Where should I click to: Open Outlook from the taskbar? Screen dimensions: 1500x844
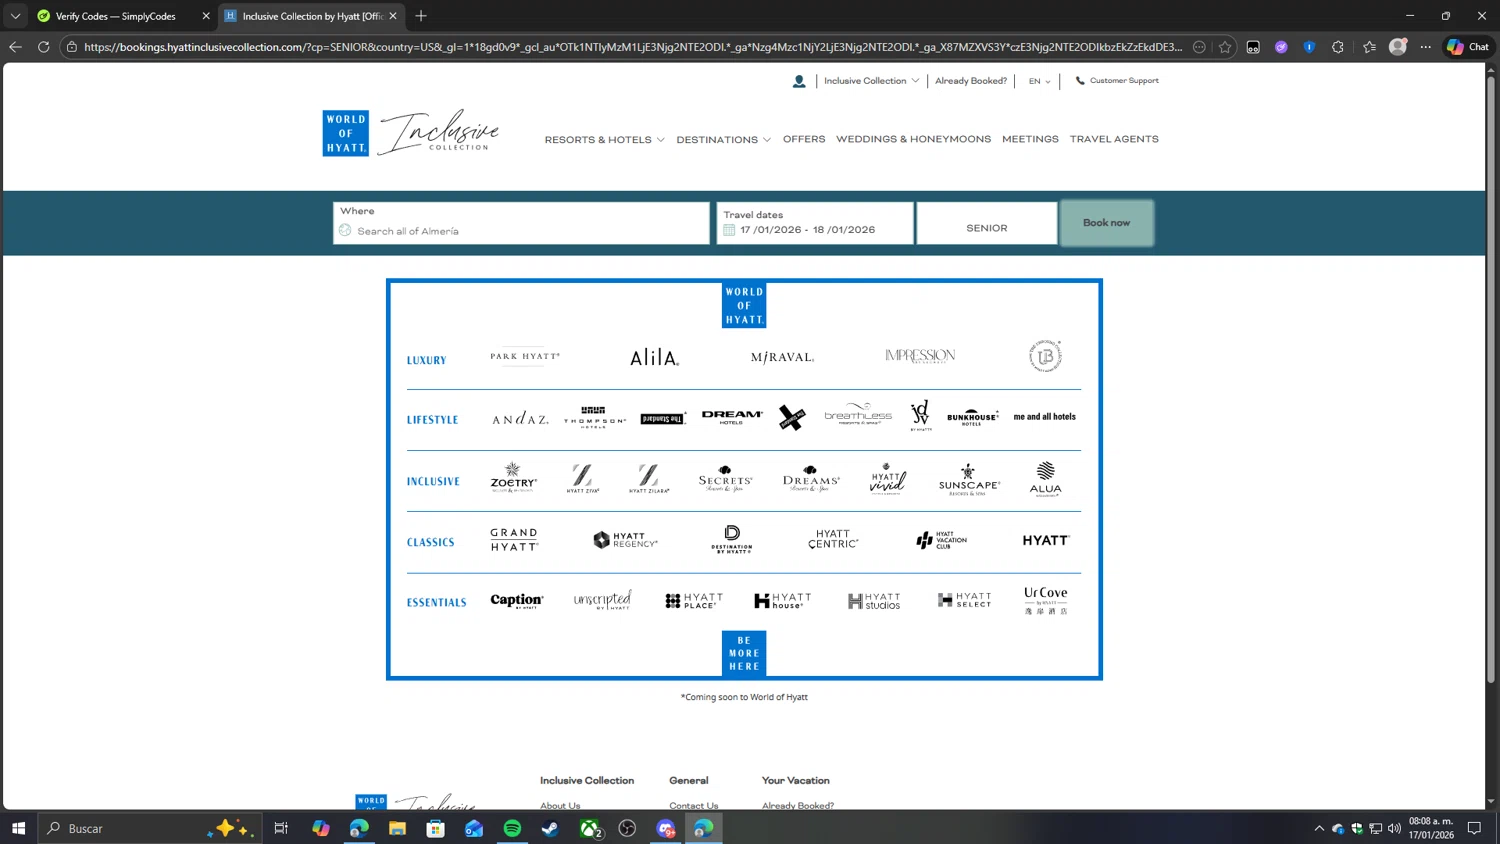(x=474, y=828)
